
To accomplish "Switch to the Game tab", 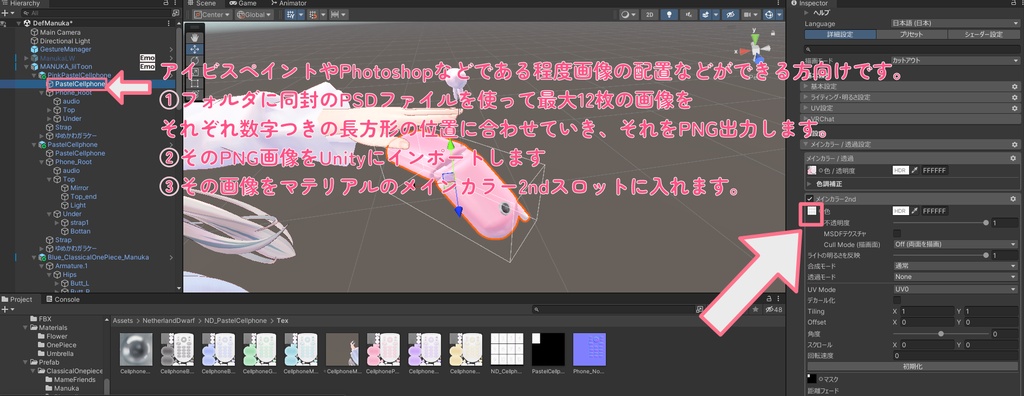I will [x=243, y=3].
